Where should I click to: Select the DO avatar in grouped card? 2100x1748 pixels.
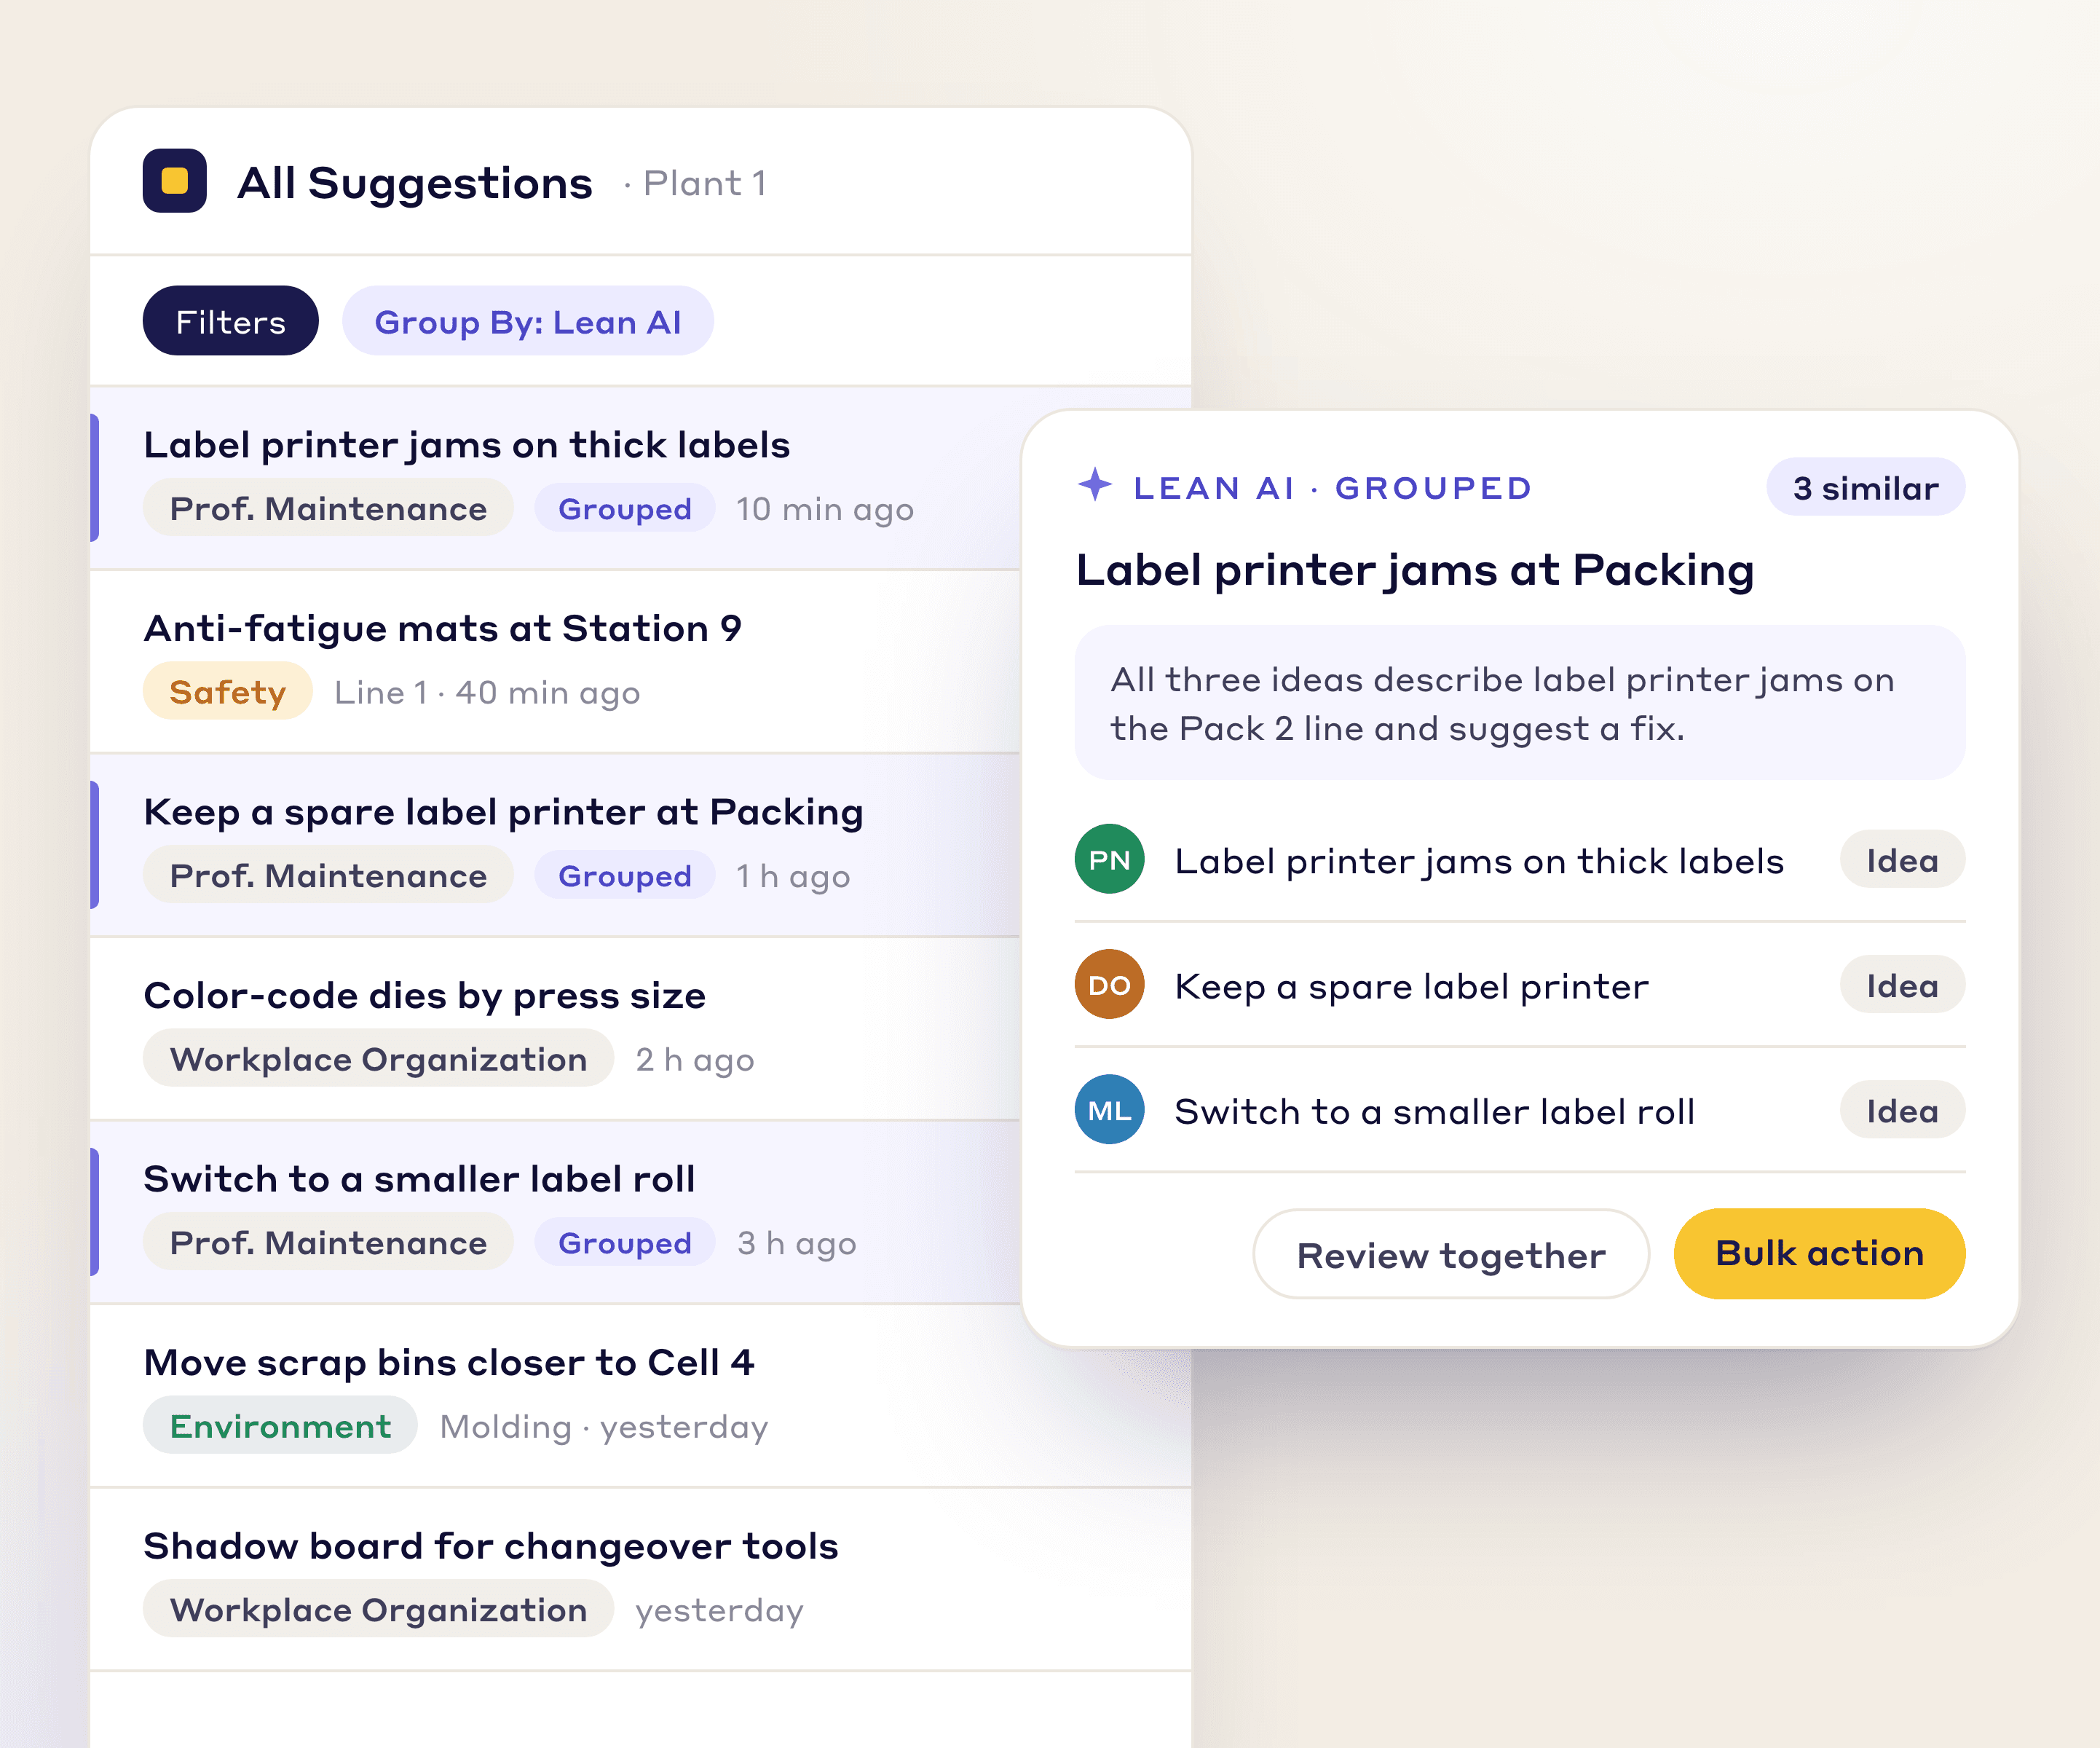[x=1110, y=985]
